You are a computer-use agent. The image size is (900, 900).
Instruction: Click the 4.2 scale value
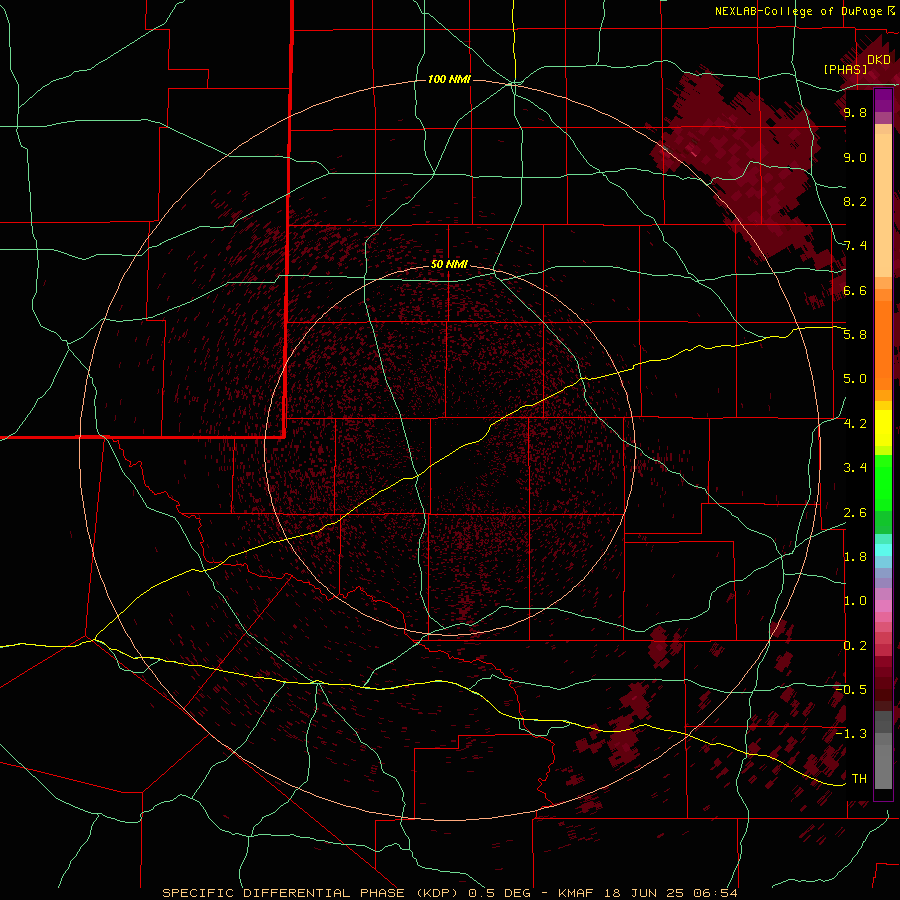pos(855,424)
